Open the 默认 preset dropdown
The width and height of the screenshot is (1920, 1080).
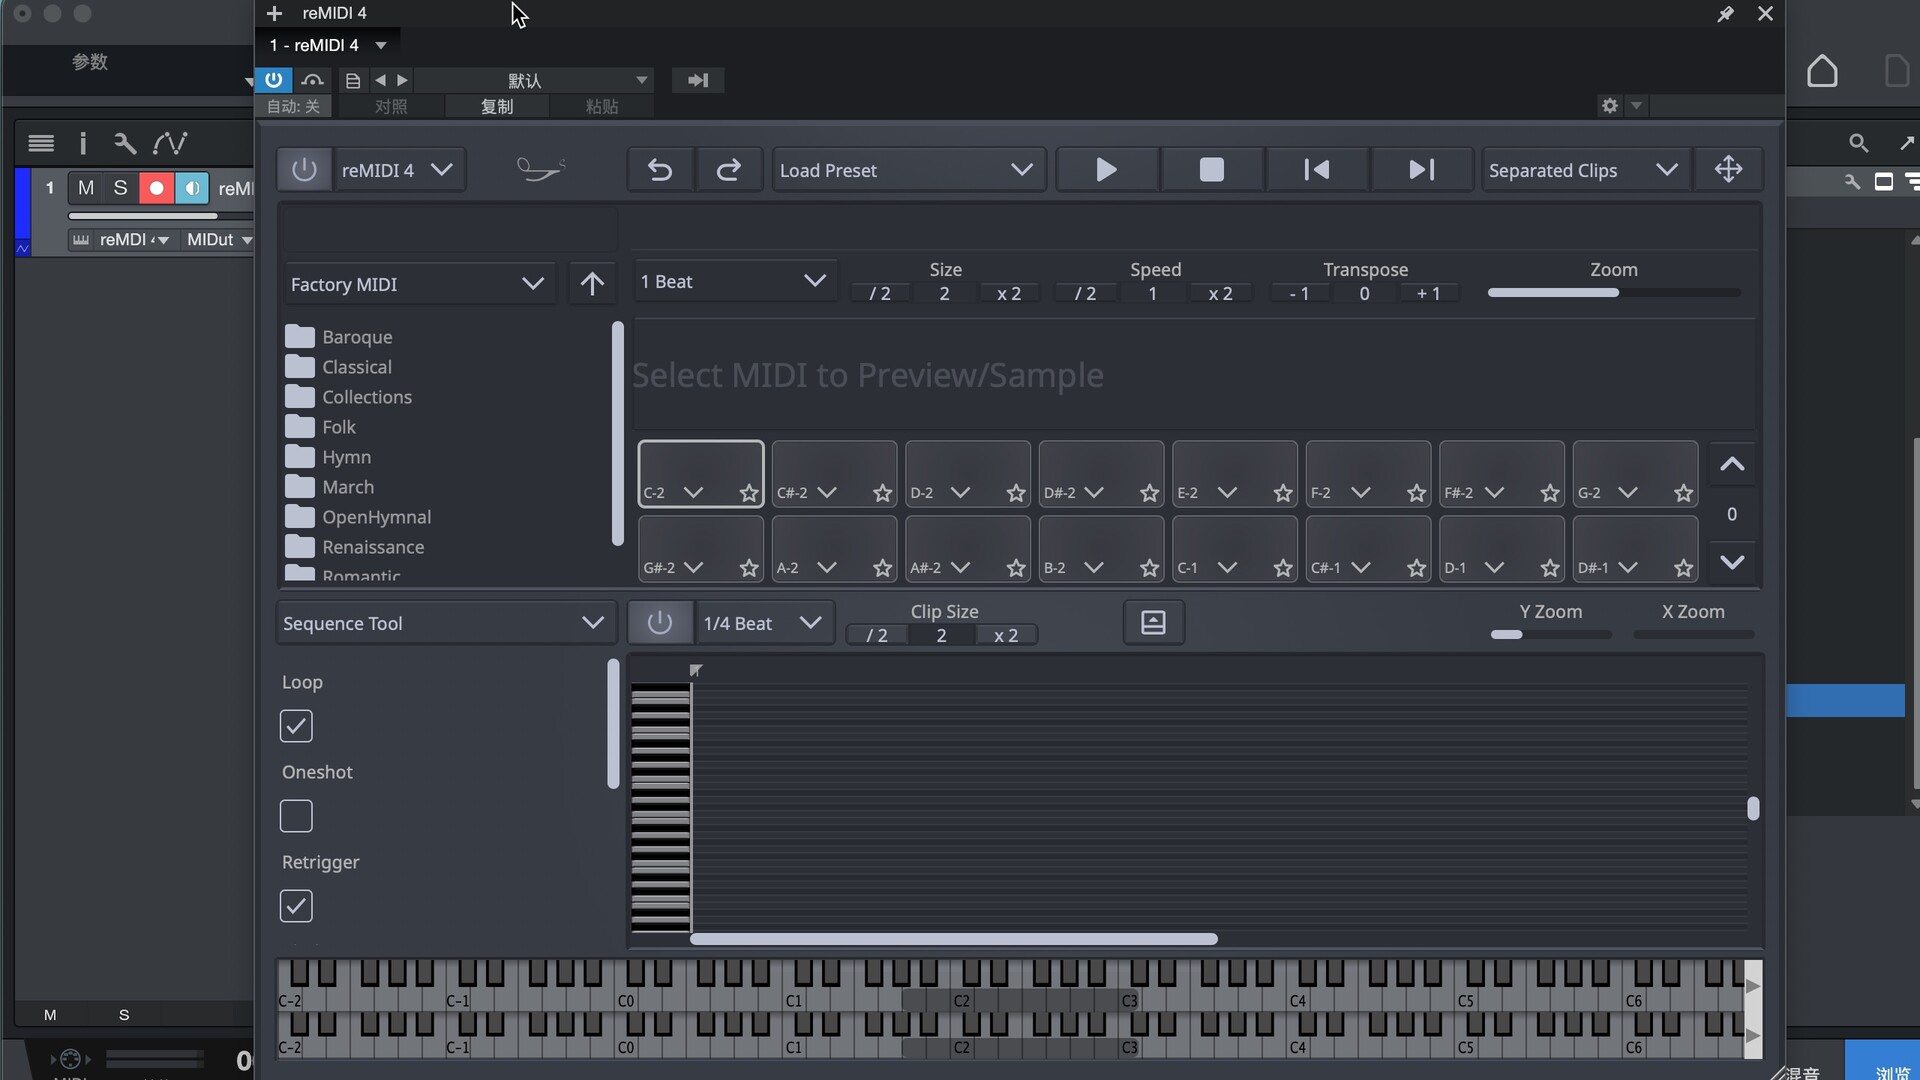coord(534,80)
